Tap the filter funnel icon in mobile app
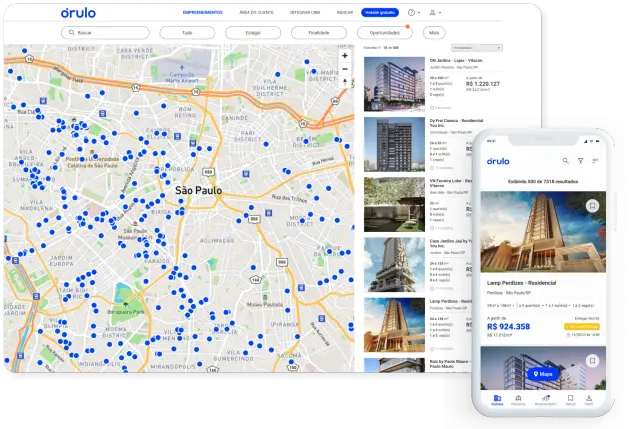The image size is (640, 429). pyautogui.click(x=580, y=160)
